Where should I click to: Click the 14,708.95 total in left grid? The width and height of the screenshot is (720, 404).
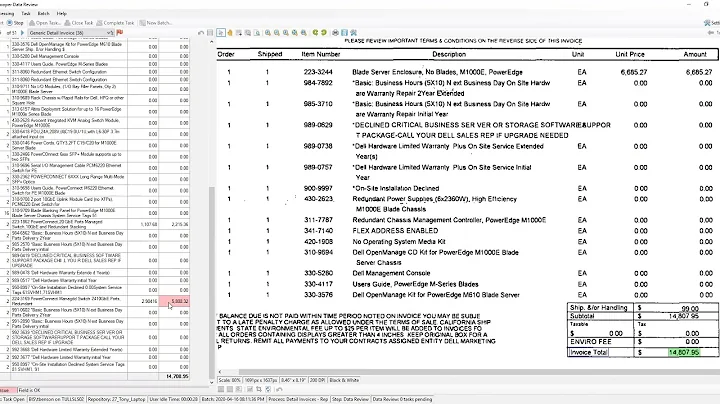(177, 376)
